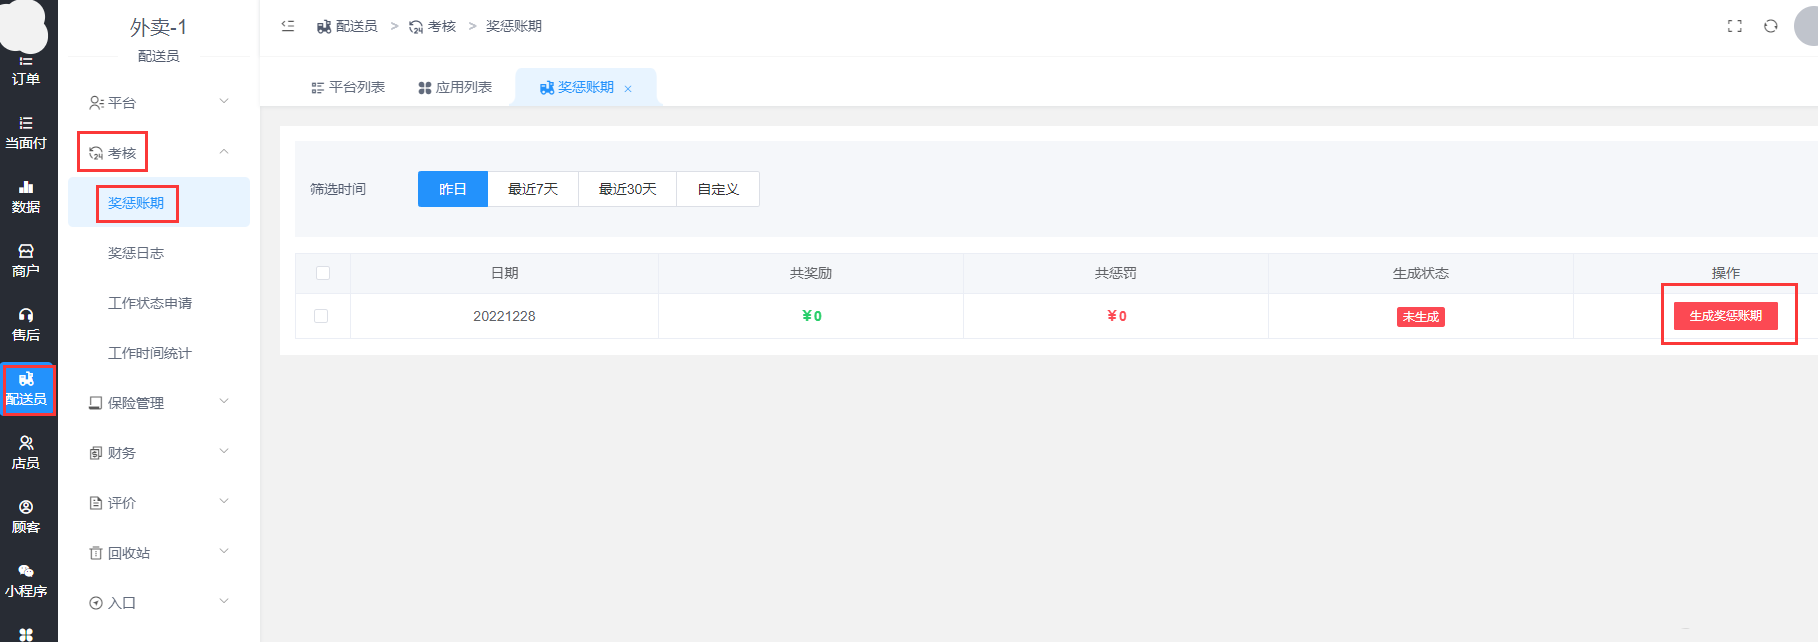Screen dimensions: 1818x642
Task: Click the 外卖-1 title
Action: coord(158,27)
